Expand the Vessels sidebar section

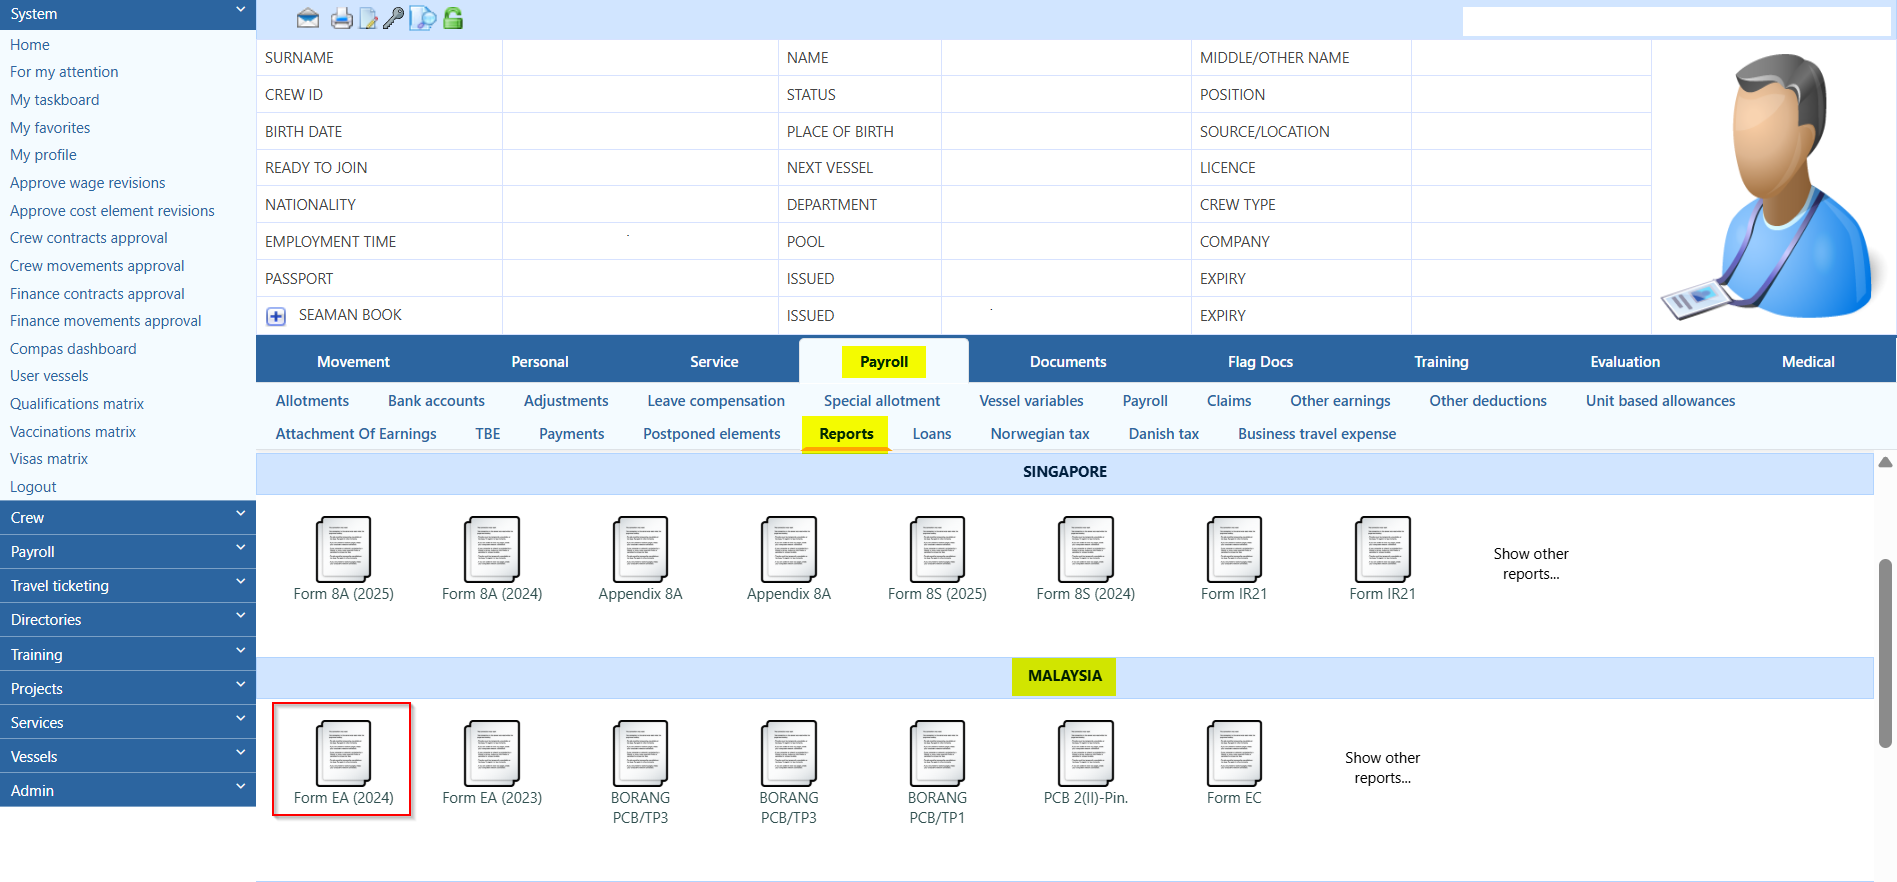[x=128, y=757]
